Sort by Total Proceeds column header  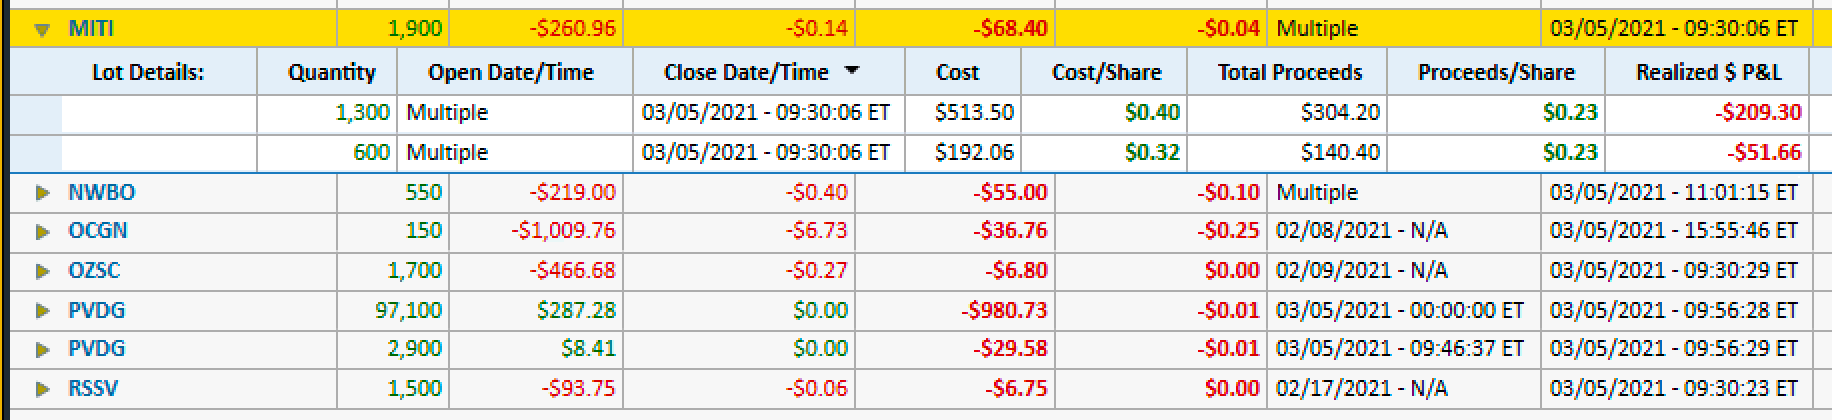[x=1289, y=72]
